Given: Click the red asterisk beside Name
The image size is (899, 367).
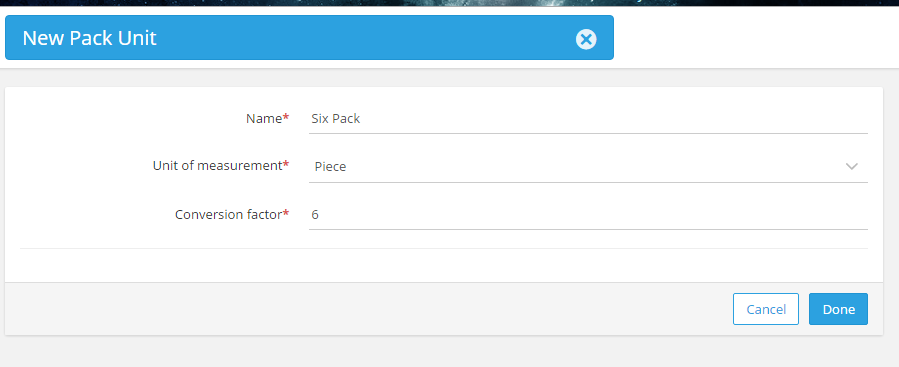Looking at the screenshot, I should (286, 117).
